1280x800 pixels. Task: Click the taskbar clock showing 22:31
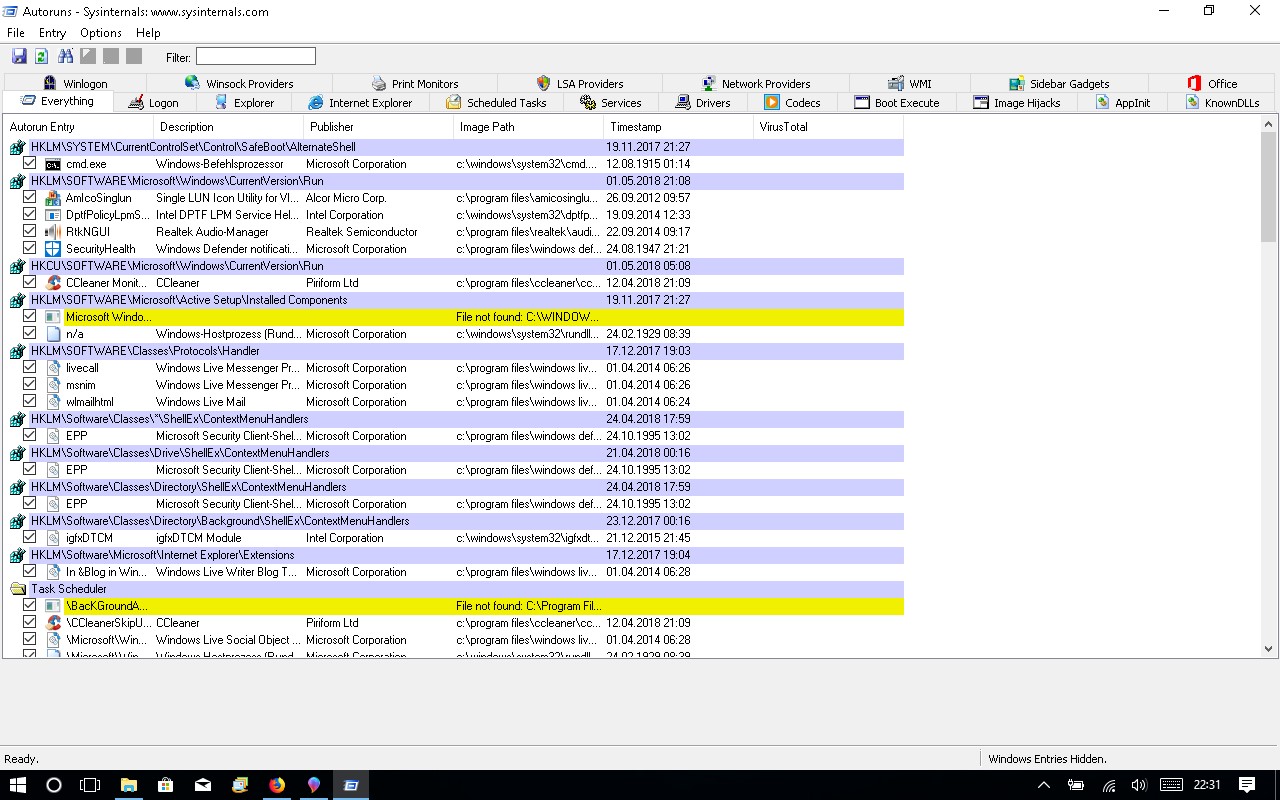click(x=1207, y=785)
